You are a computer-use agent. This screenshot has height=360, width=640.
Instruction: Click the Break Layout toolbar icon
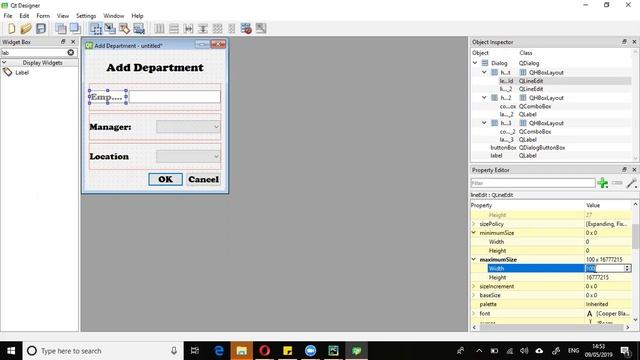pos(246,29)
